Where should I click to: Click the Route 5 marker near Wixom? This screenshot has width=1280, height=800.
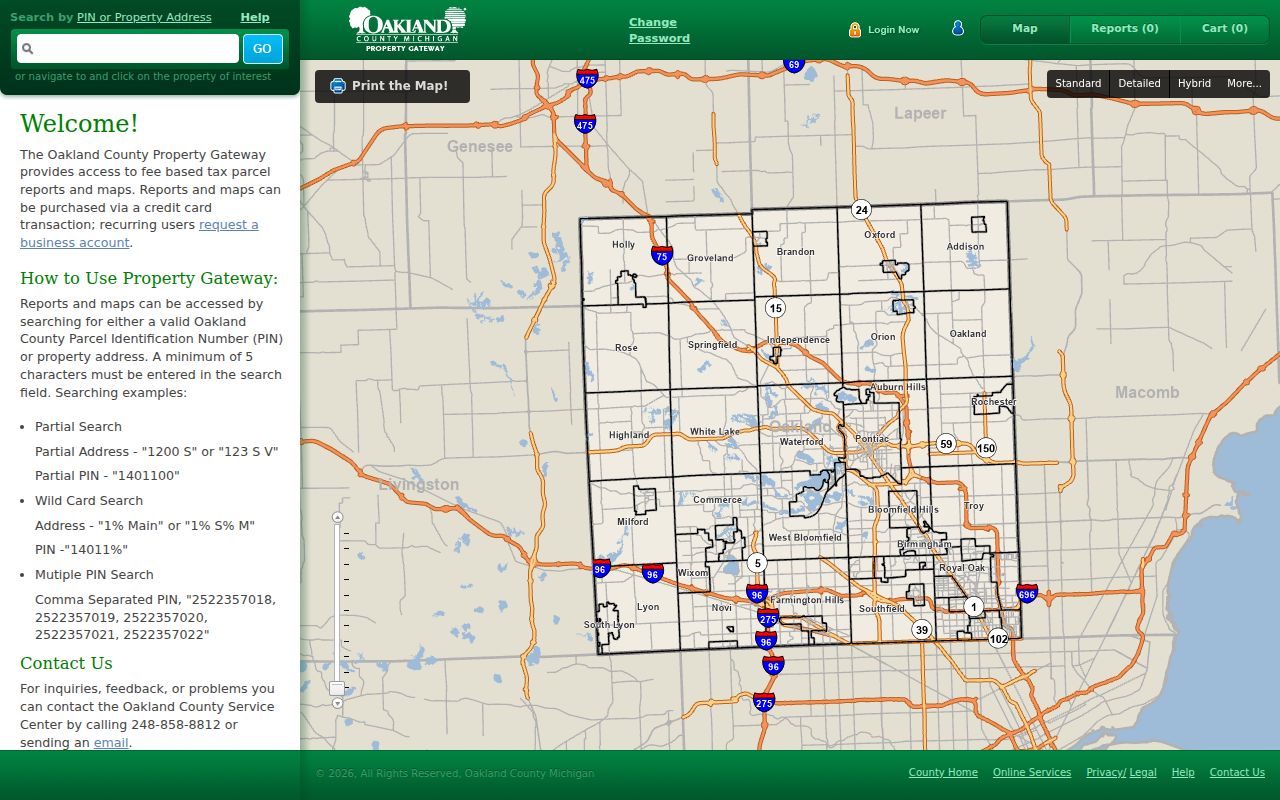click(x=757, y=563)
